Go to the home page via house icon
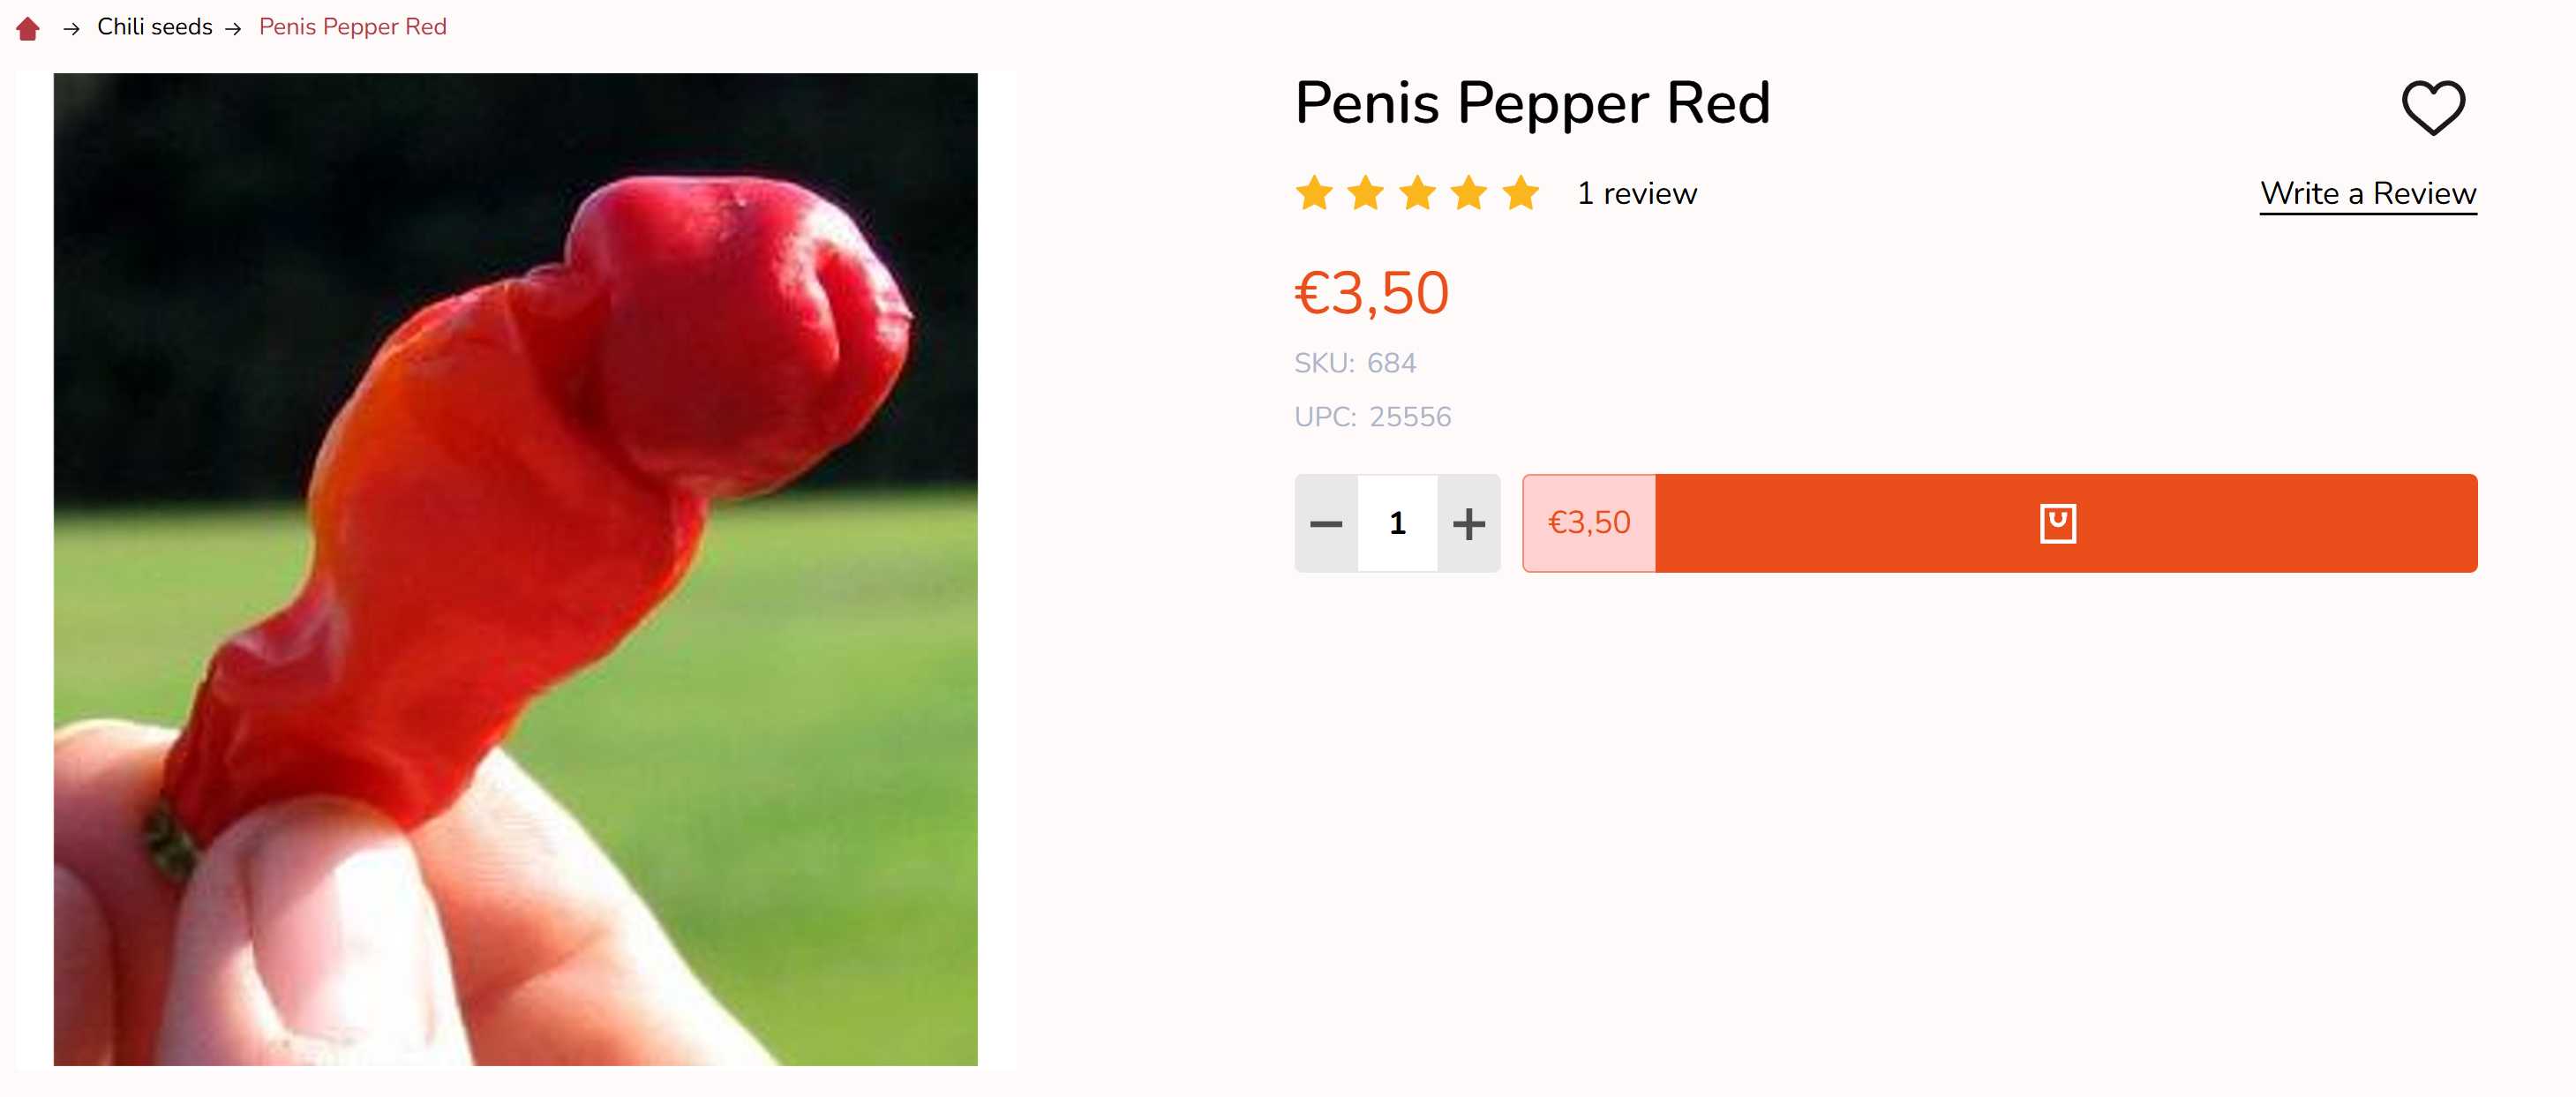 [x=28, y=28]
